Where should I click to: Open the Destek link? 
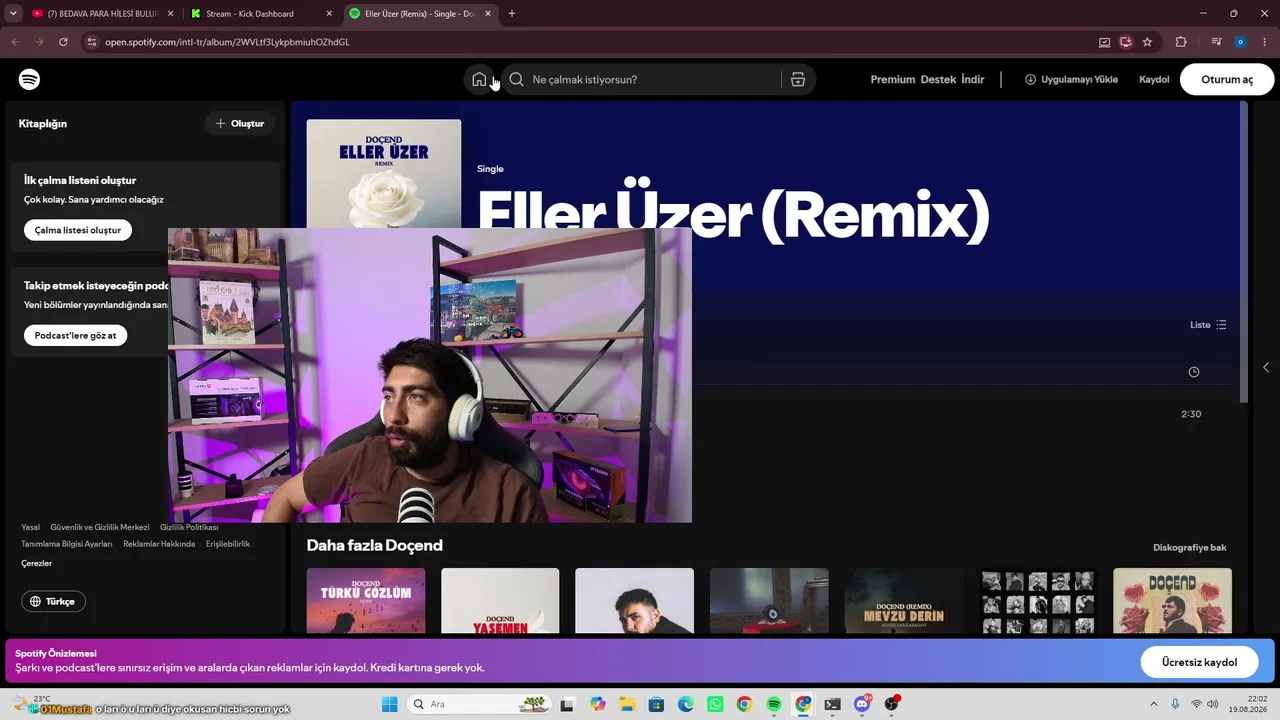pyautogui.click(x=938, y=79)
